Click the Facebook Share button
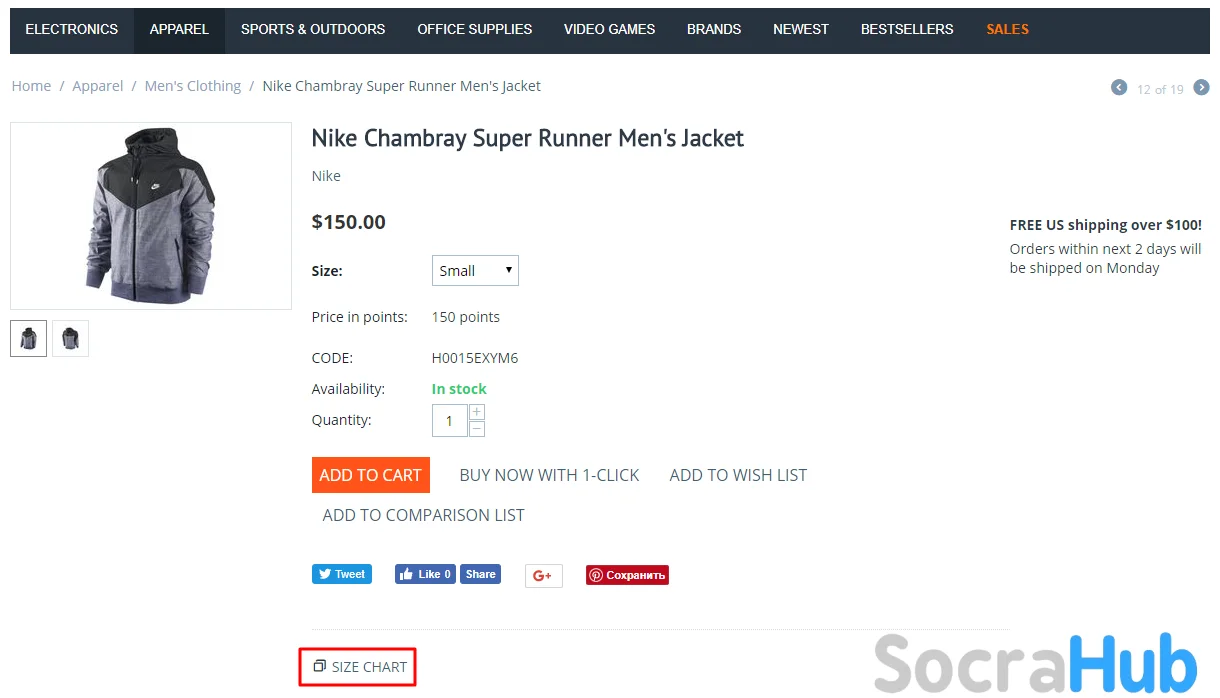 pyautogui.click(x=480, y=574)
